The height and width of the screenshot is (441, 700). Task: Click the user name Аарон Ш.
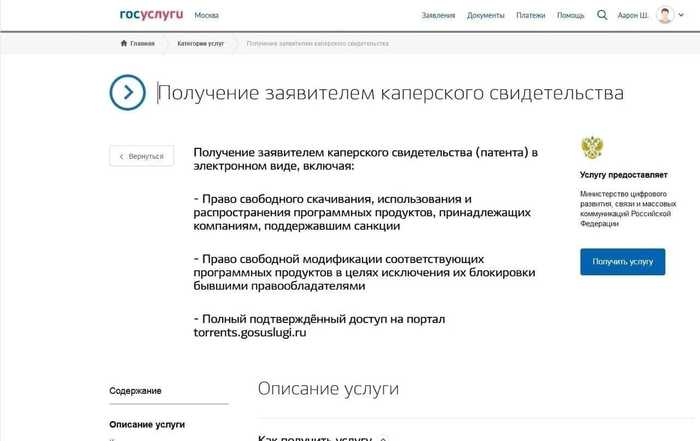pyautogui.click(x=632, y=15)
